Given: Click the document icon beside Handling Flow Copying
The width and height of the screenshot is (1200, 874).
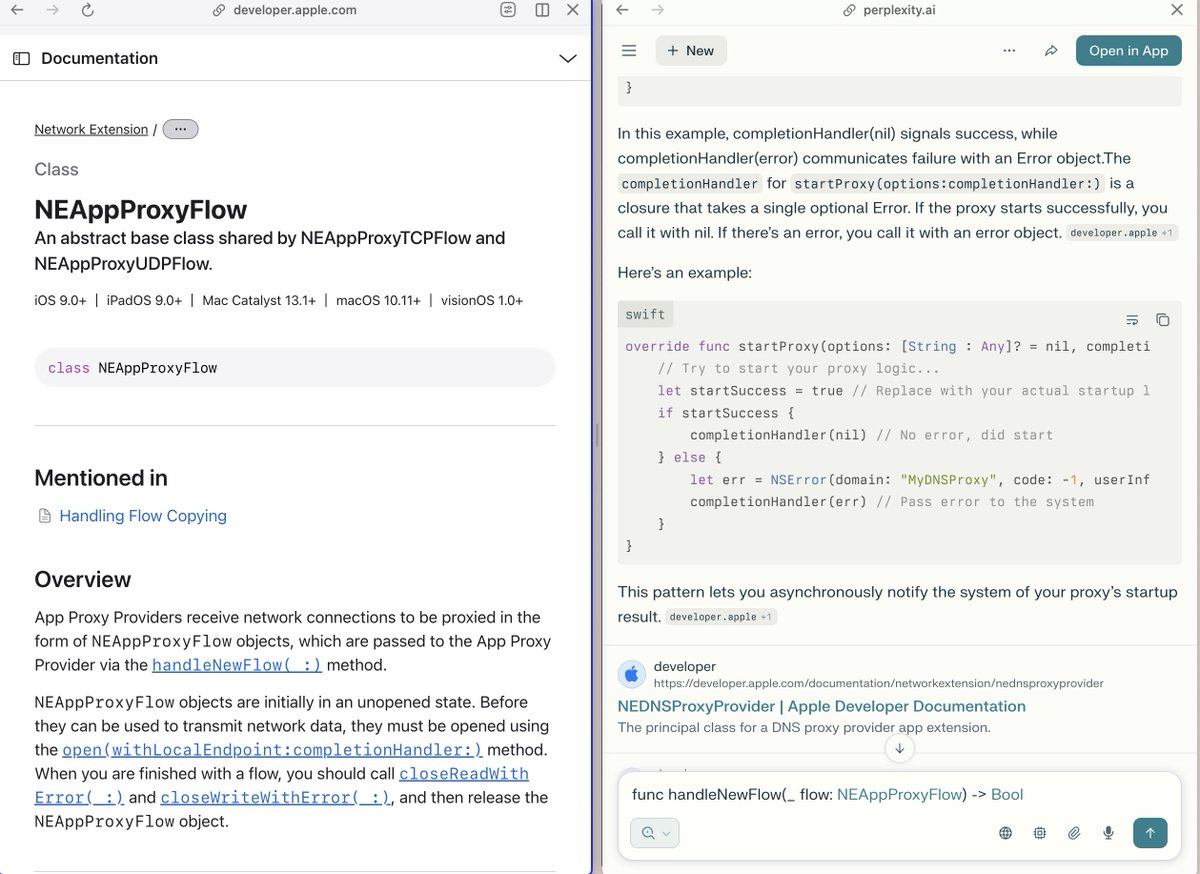Looking at the screenshot, I should click(x=44, y=516).
